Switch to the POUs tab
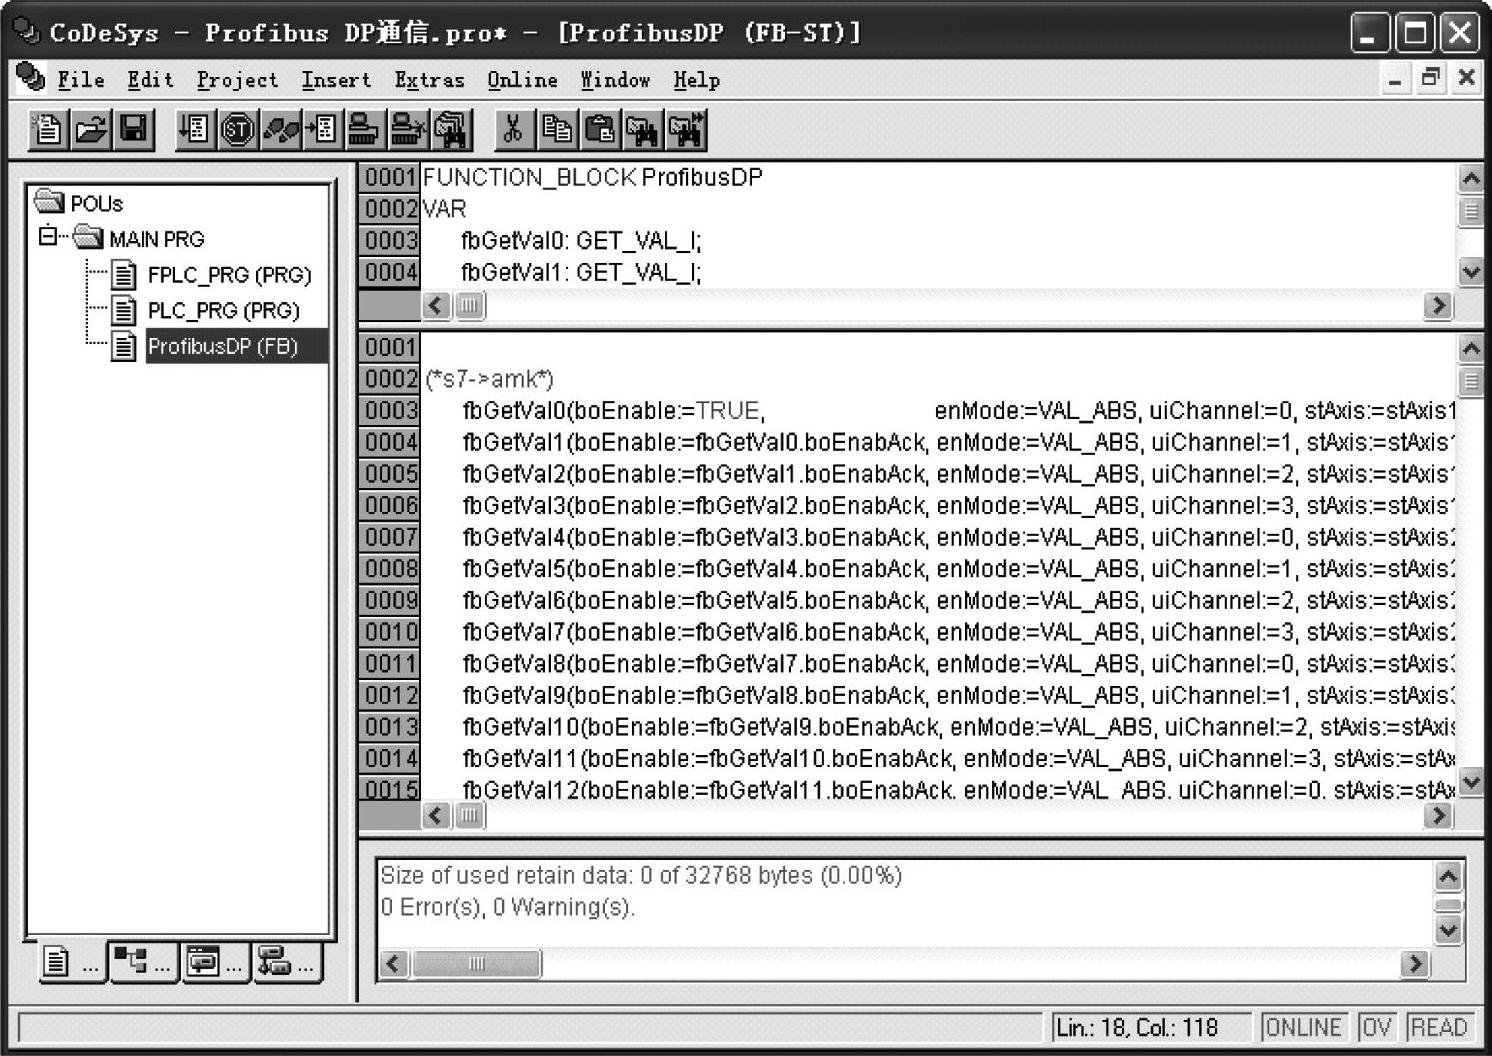The width and height of the screenshot is (1492, 1056). click(x=72, y=962)
